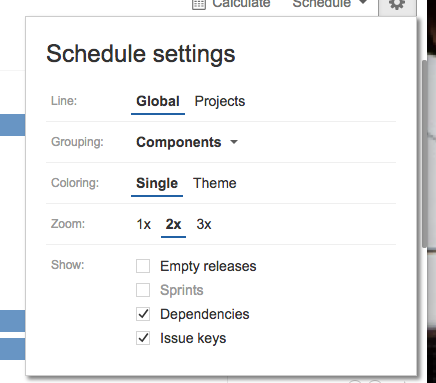Enable the Empty releases checkbox
The width and height of the screenshot is (436, 383).
click(x=143, y=266)
